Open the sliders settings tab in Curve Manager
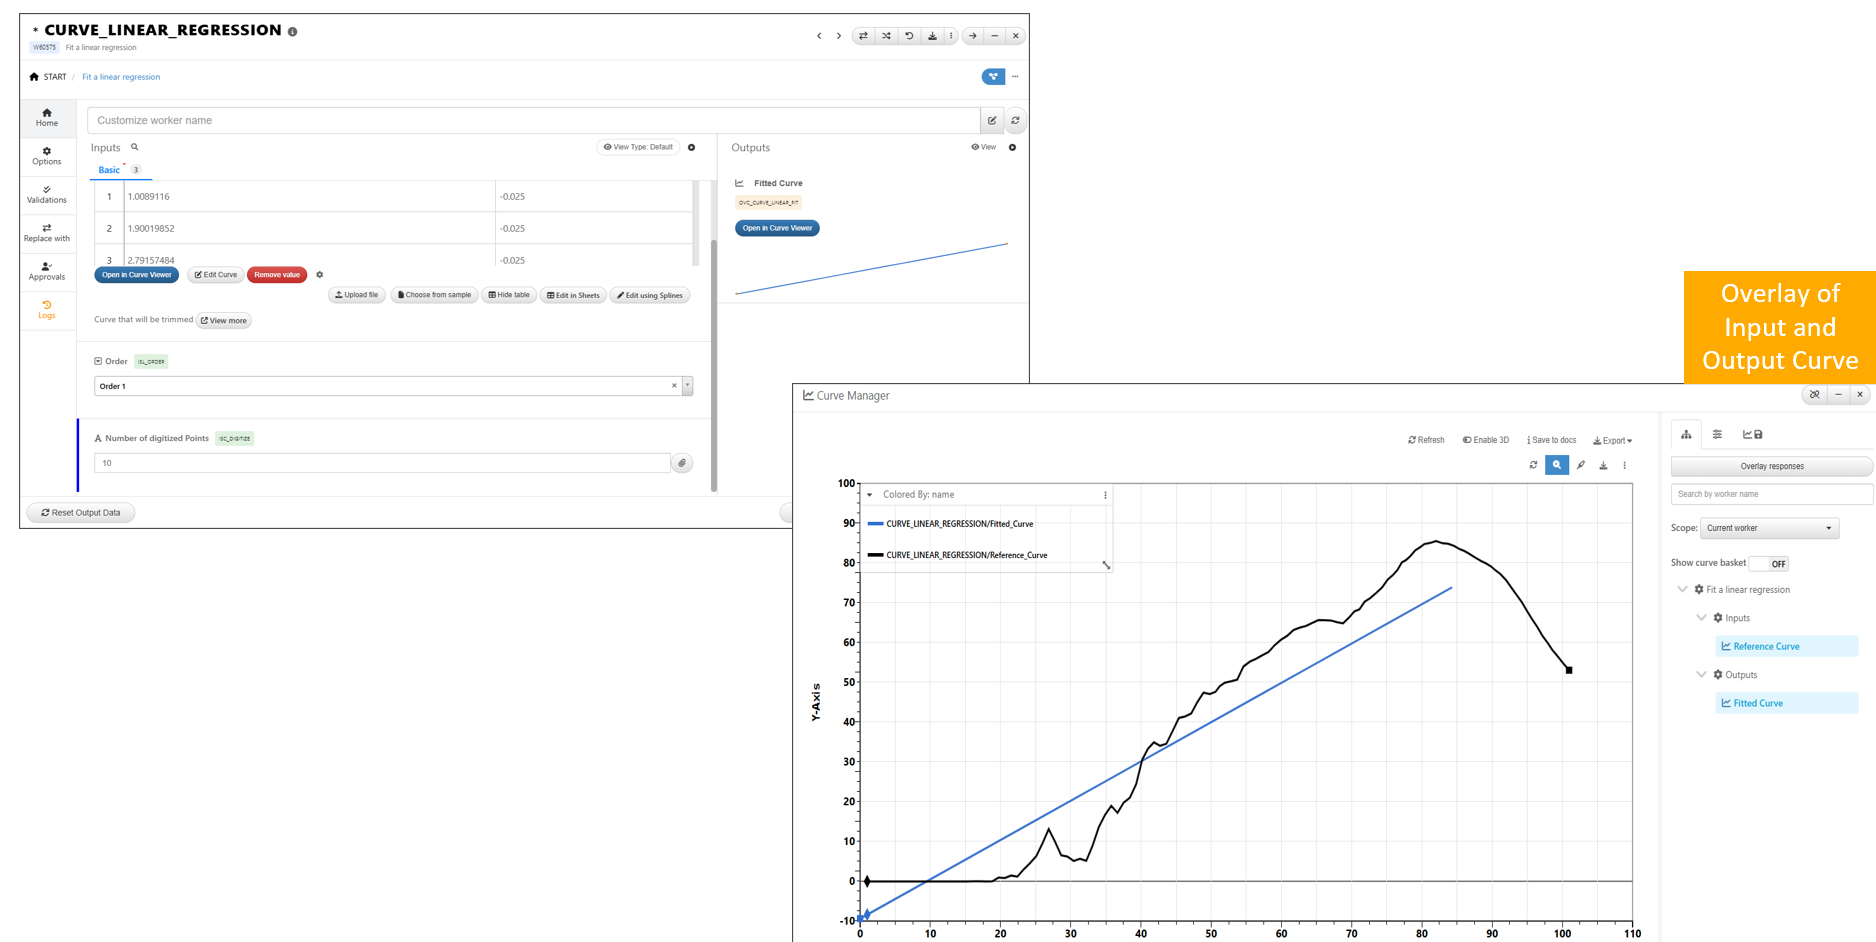The height and width of the screenshot is (942, 1876). coord(1717,435)
